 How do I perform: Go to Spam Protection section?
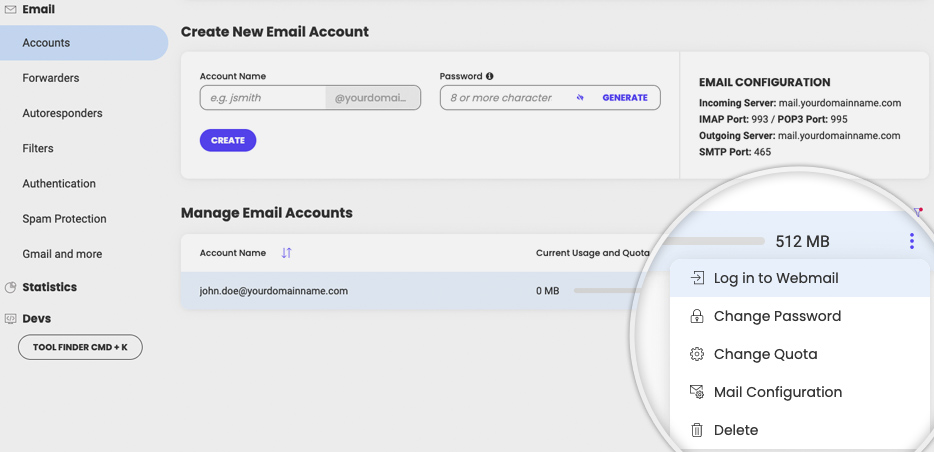[64, 219]
